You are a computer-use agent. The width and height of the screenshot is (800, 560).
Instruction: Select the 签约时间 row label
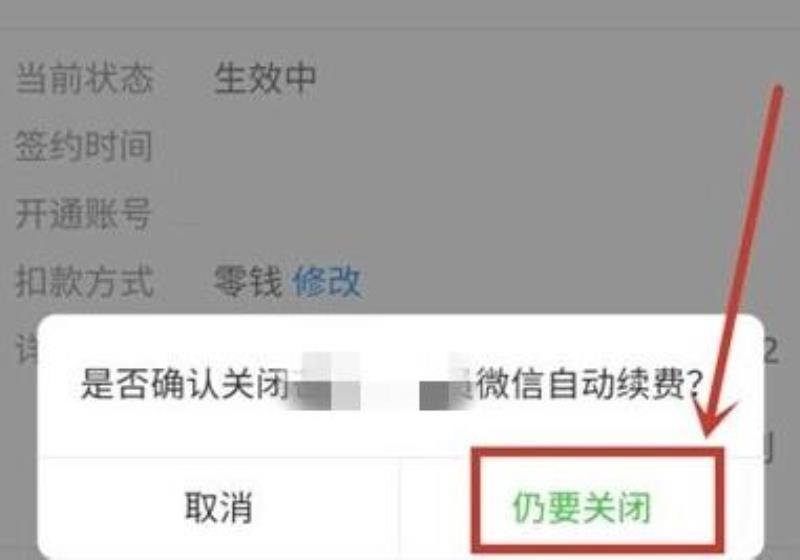(x=84, y=146)
